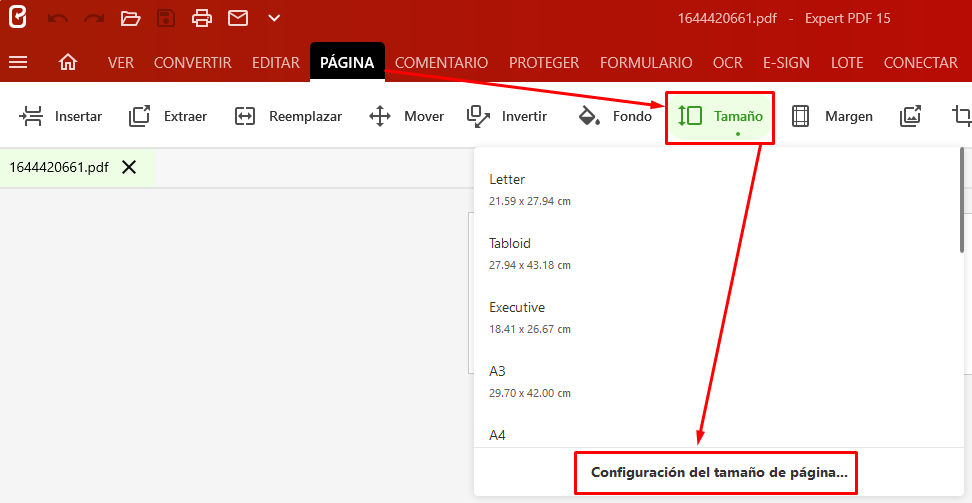Choose Tabloid page size

tap(716, 253)
